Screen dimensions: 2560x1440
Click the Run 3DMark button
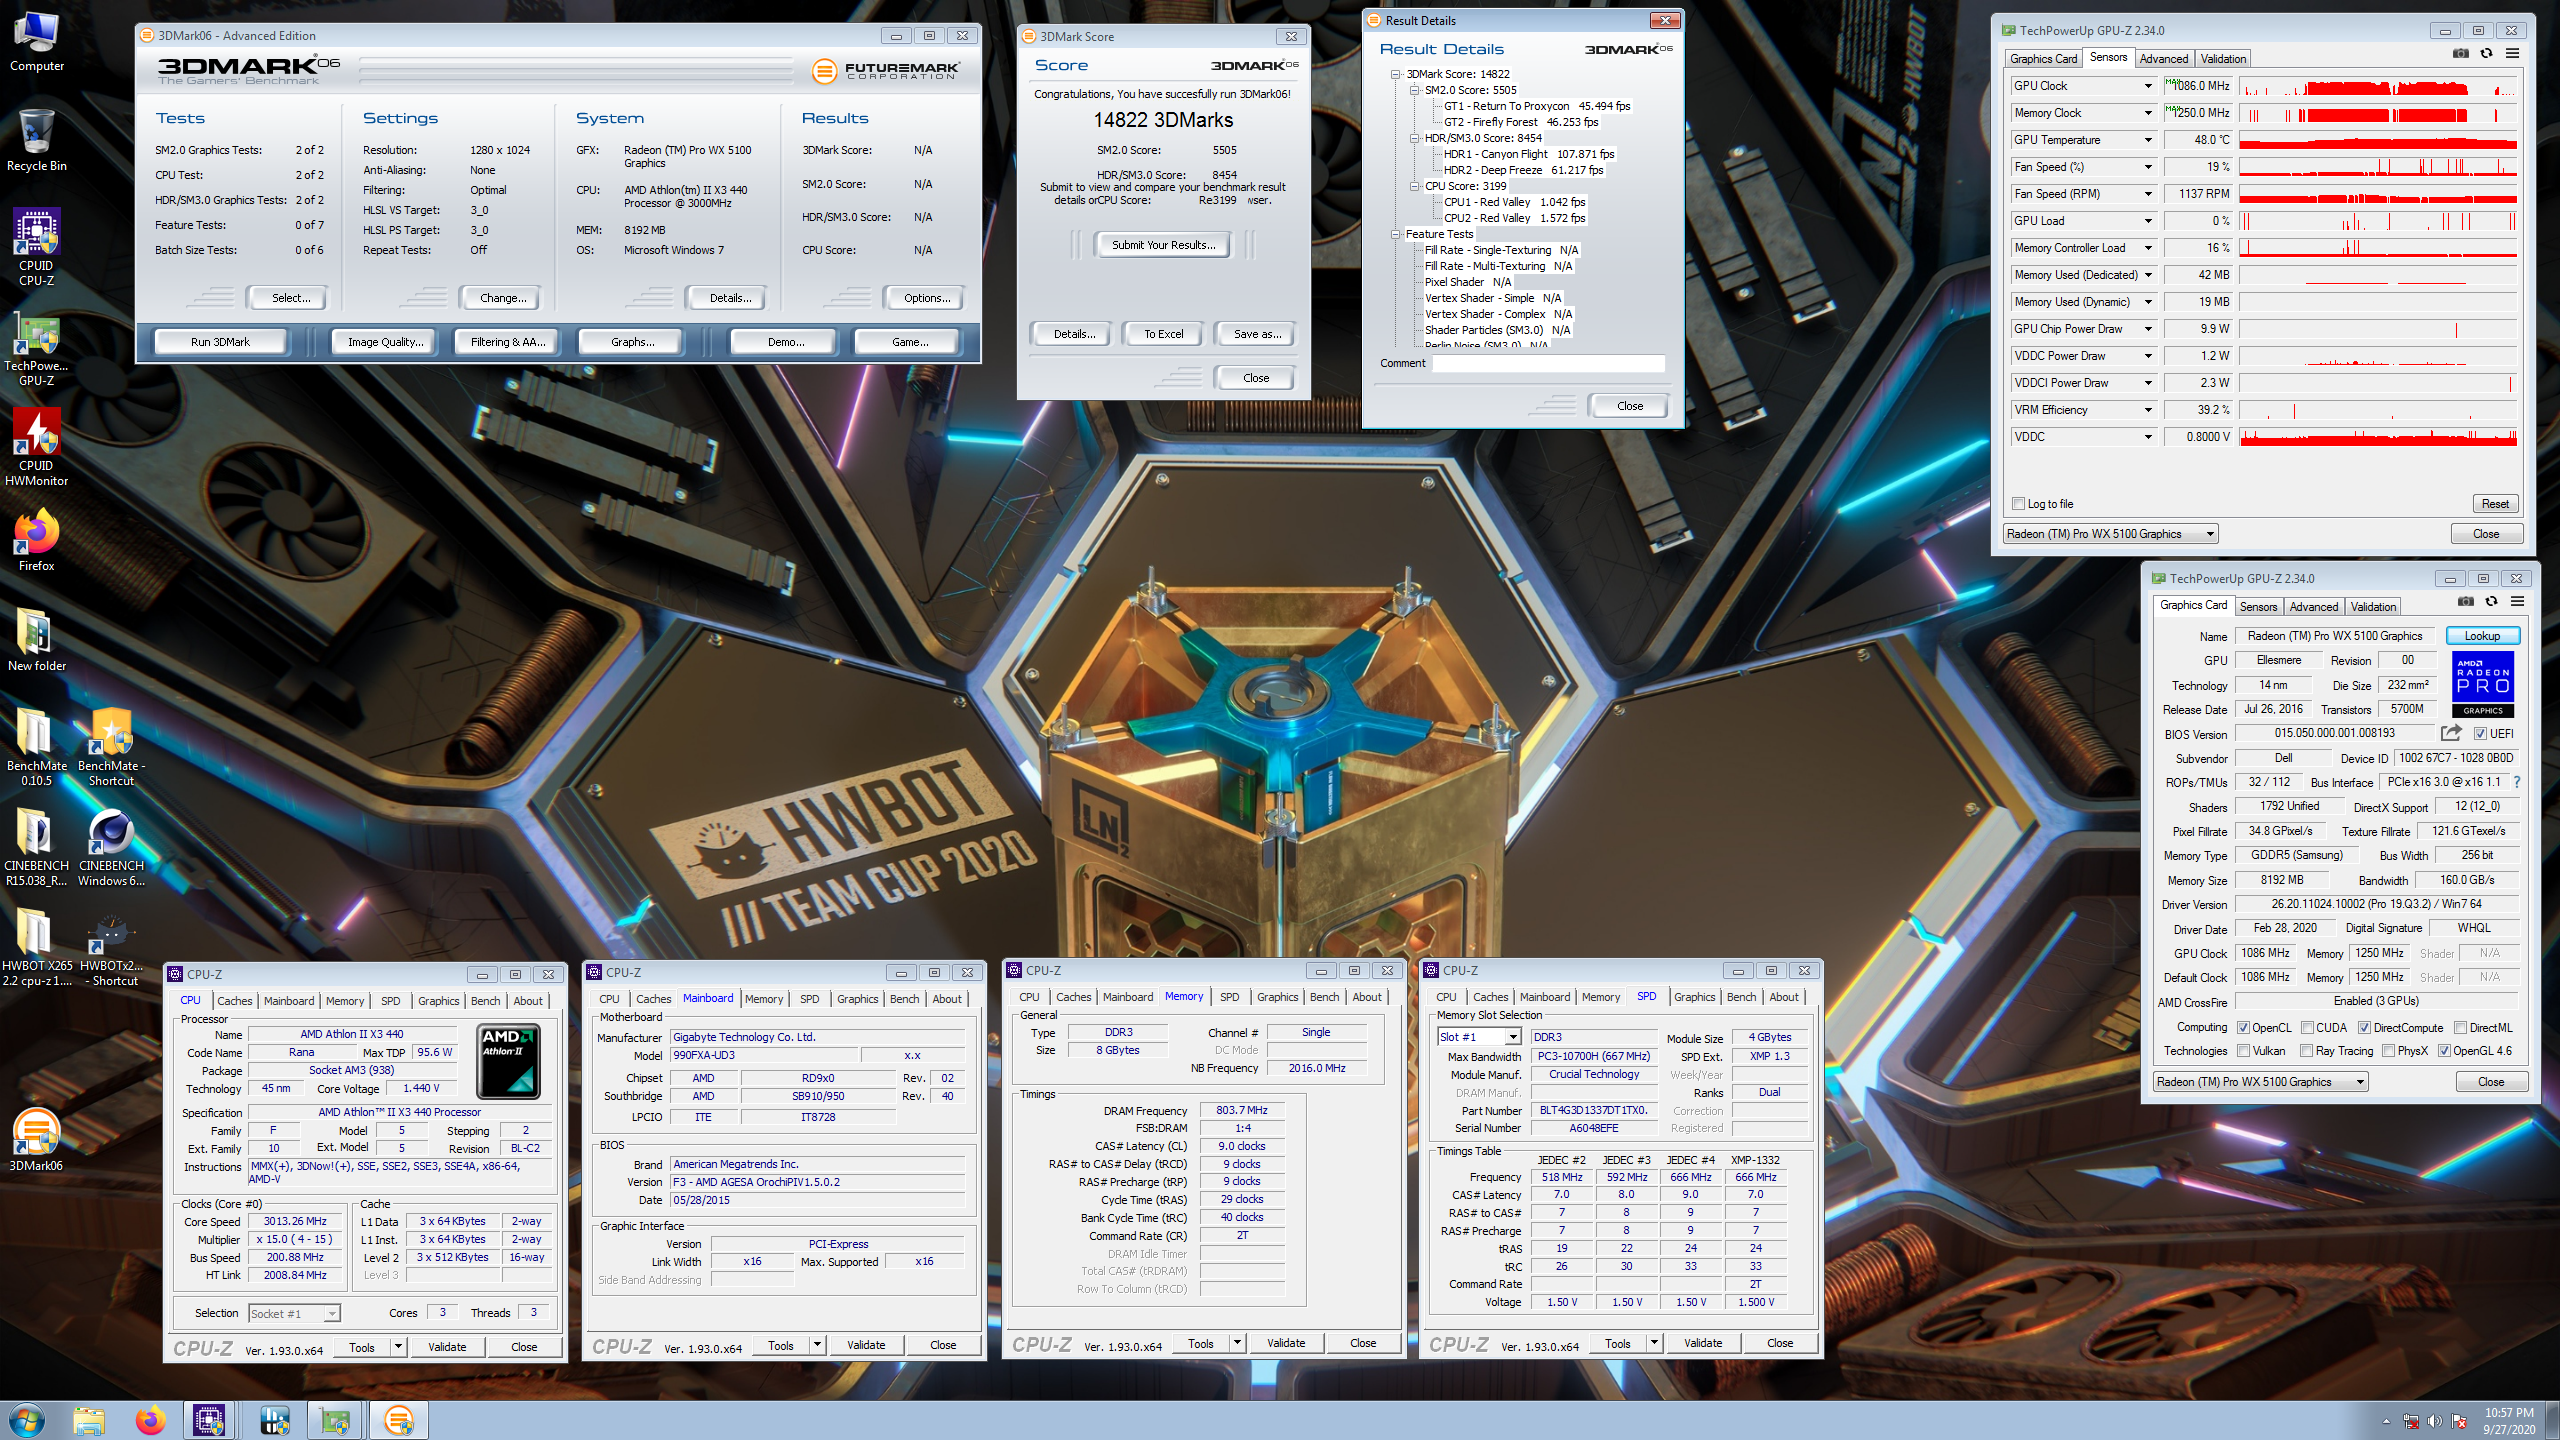coord(220,342)
